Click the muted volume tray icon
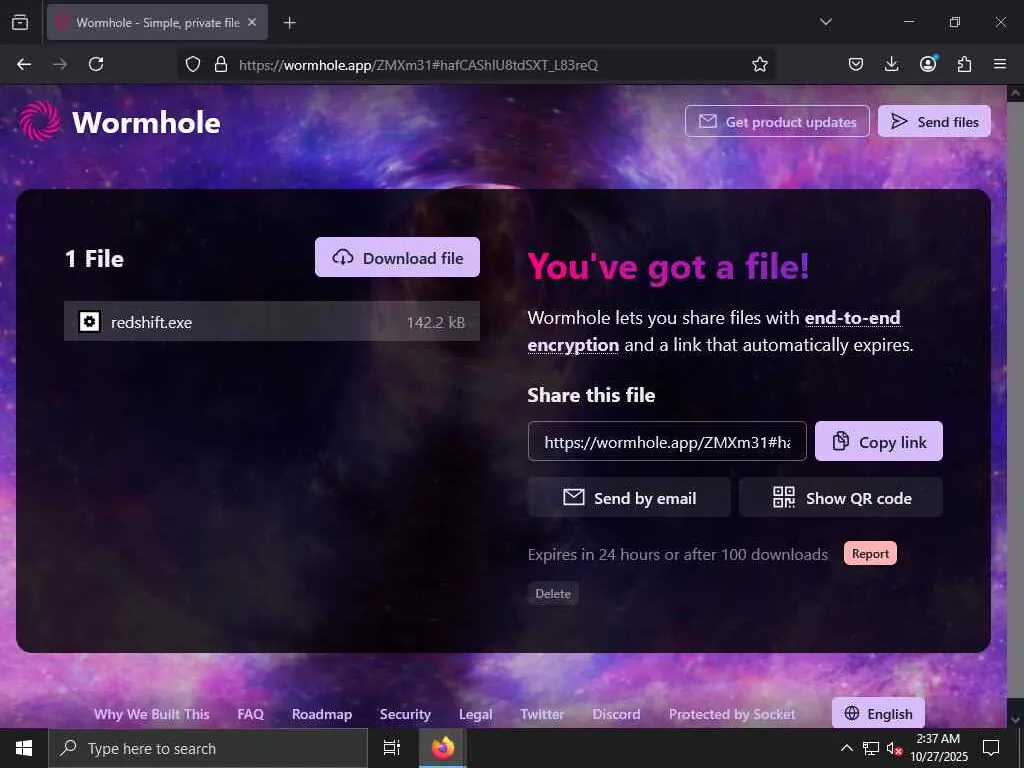 point(894,748)
